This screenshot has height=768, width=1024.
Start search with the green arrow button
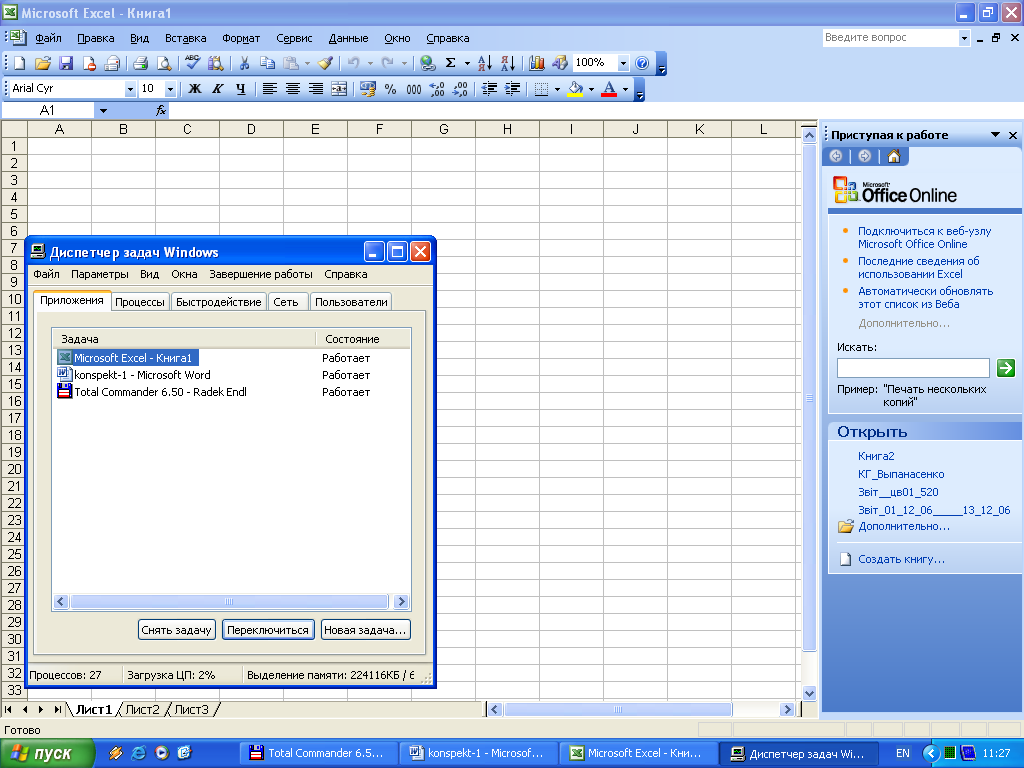click(x=1006, y=368)
